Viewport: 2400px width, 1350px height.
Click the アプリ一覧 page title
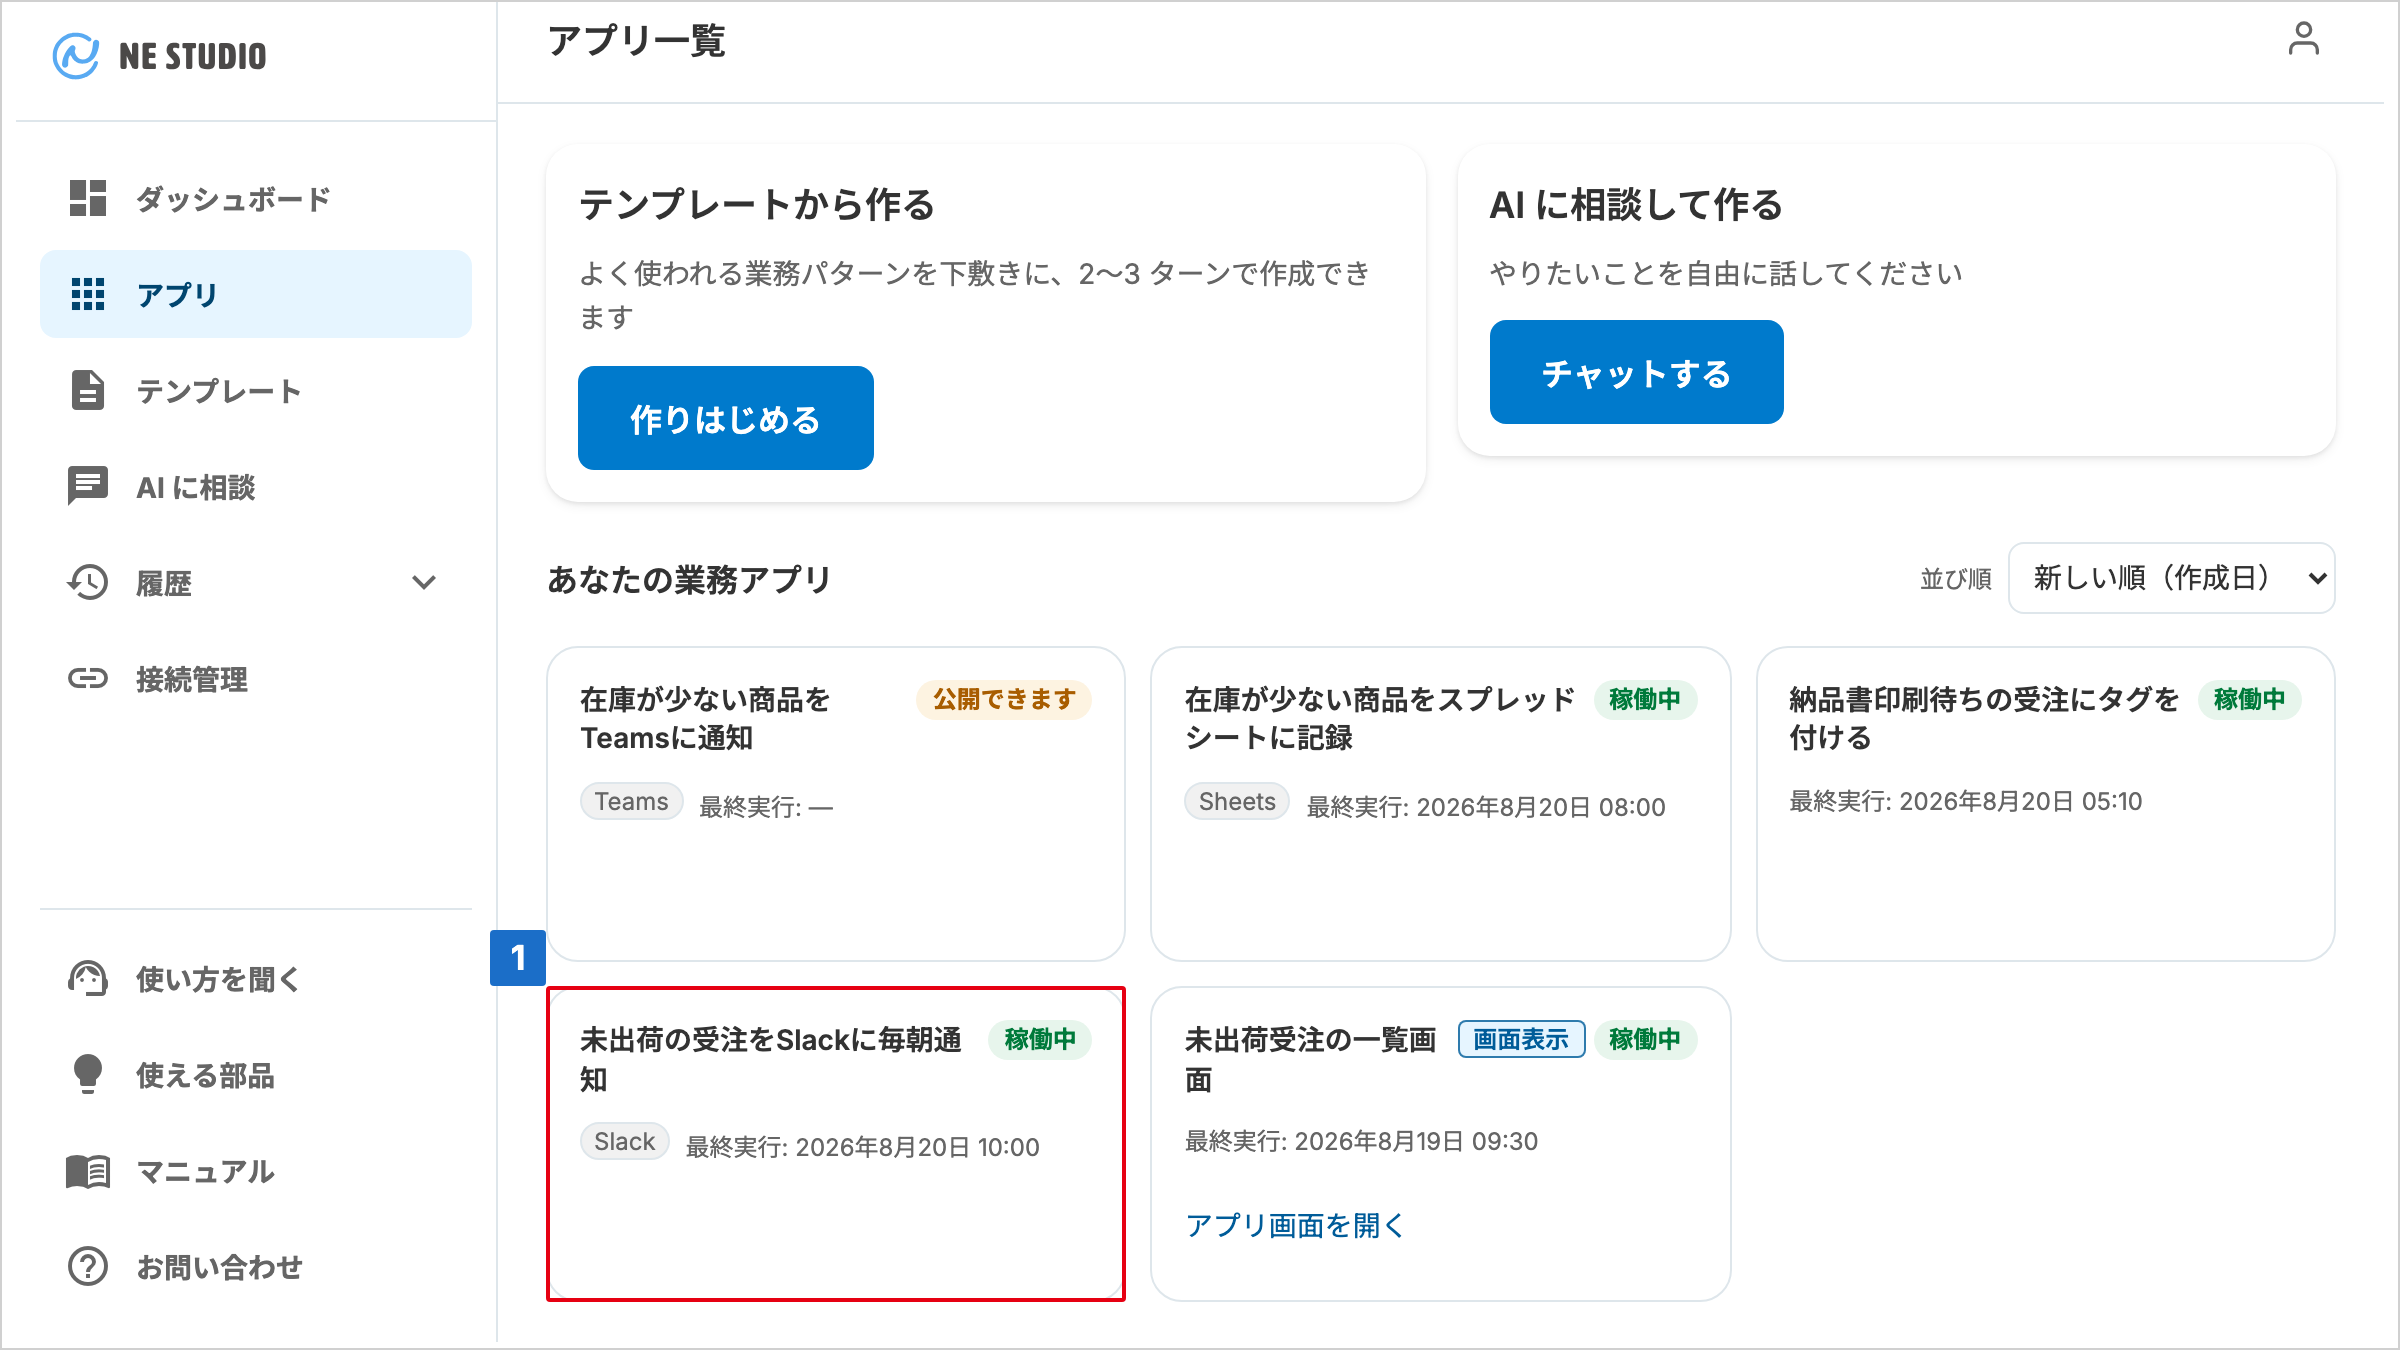(x=637, y=42)
